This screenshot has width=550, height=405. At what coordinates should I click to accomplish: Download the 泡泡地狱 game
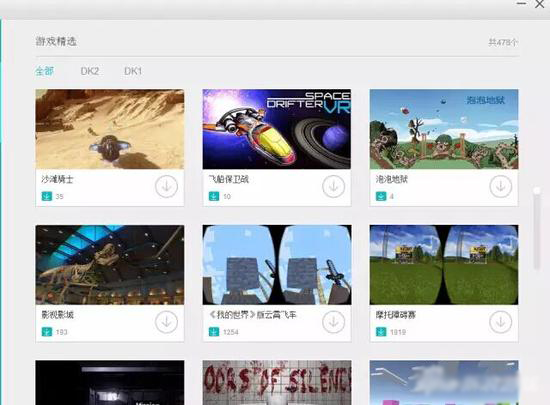click(501, 186)
